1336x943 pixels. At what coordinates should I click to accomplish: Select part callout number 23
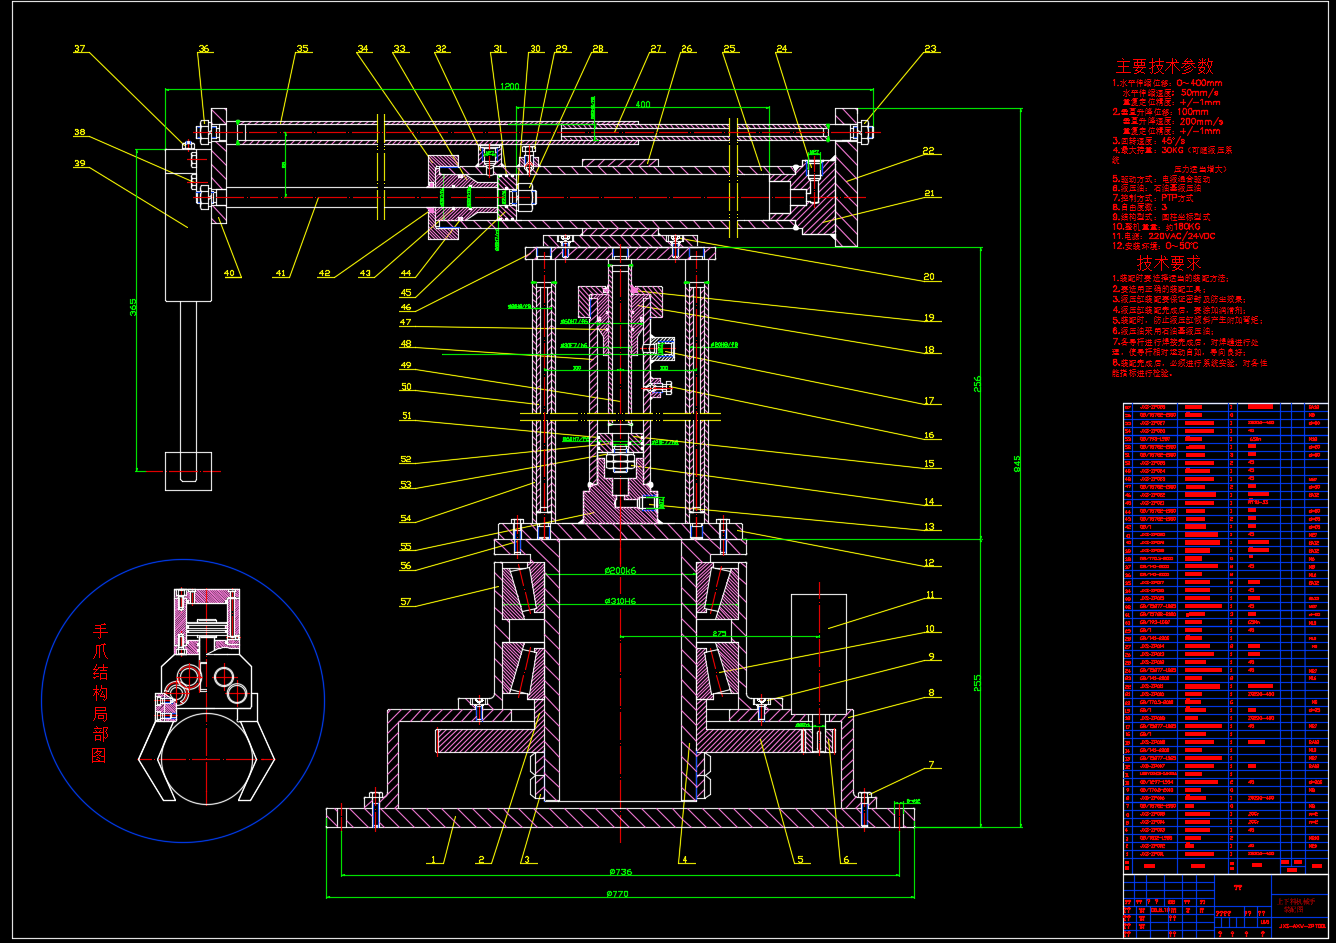click(x=930, y=48)
